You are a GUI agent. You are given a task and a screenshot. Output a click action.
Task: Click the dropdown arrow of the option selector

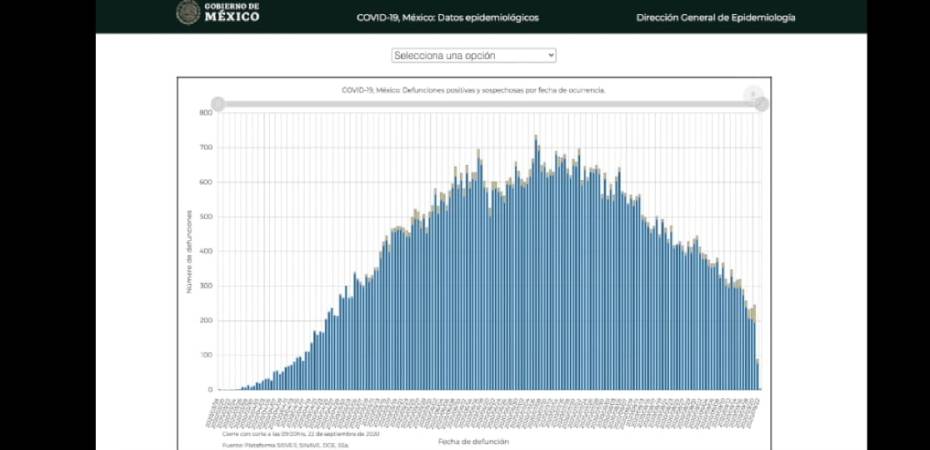550,55
